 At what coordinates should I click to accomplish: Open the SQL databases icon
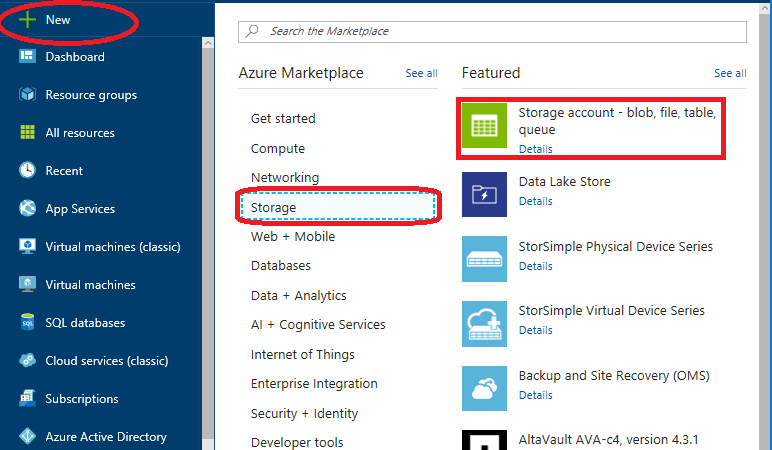pos(27,322)
